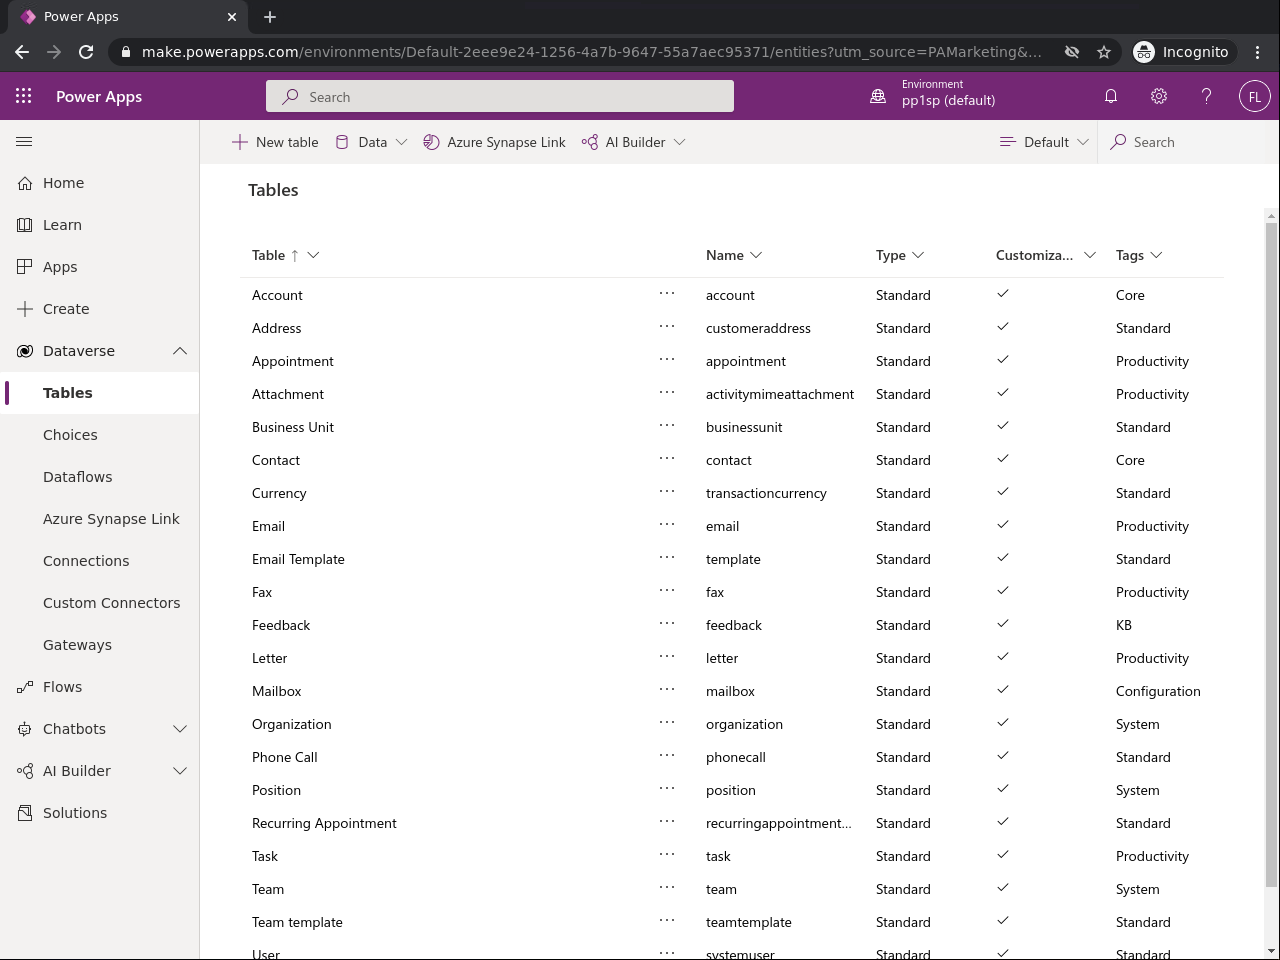
Task: Click the environment picker icon
Action: point(878,96)
